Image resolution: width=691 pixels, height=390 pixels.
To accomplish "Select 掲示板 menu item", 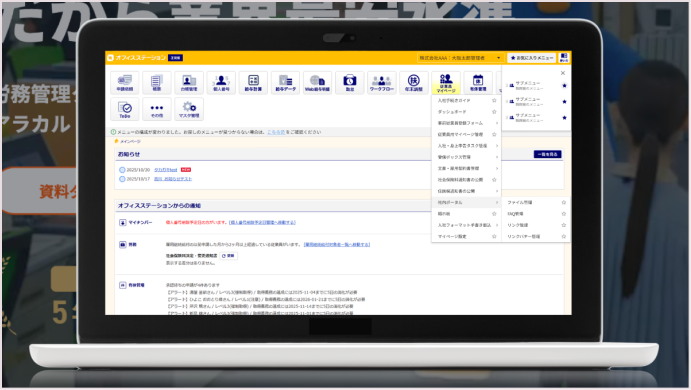I will (444, 214).
